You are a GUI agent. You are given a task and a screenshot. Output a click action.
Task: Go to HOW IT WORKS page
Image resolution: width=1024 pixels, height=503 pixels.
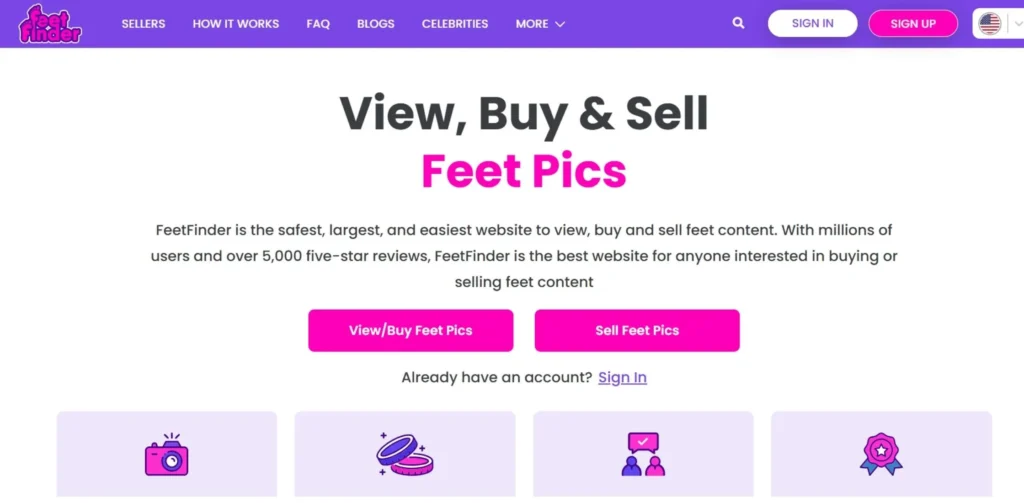(x=236, y=24)
